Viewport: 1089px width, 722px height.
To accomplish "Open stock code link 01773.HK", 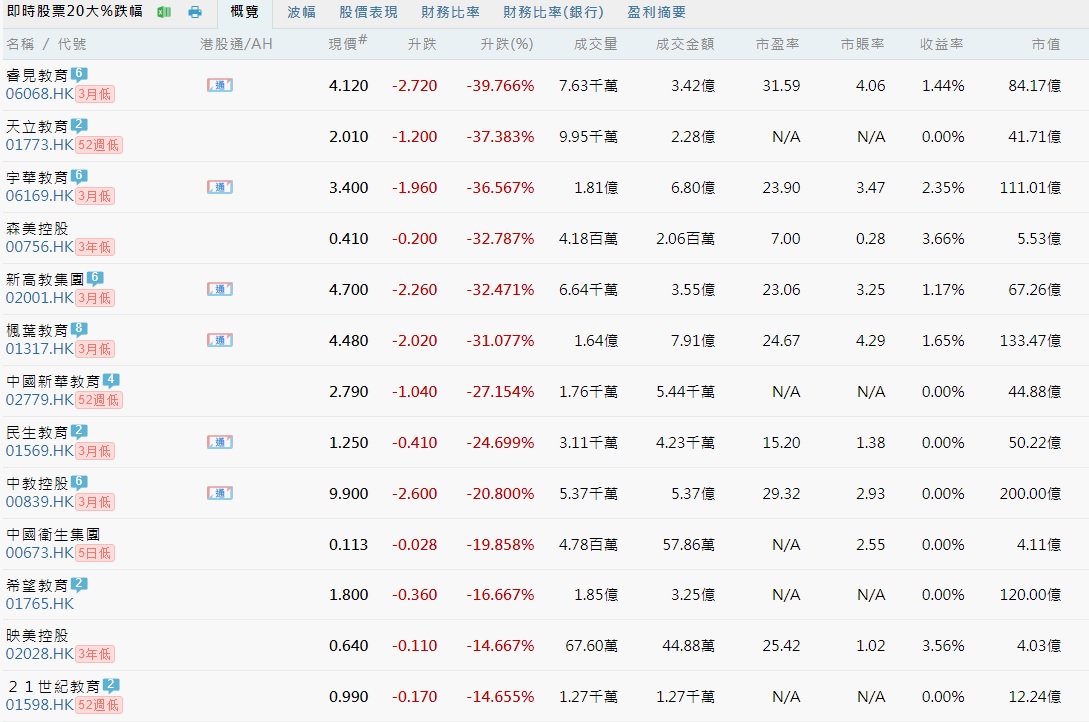I will click(40, 145).
